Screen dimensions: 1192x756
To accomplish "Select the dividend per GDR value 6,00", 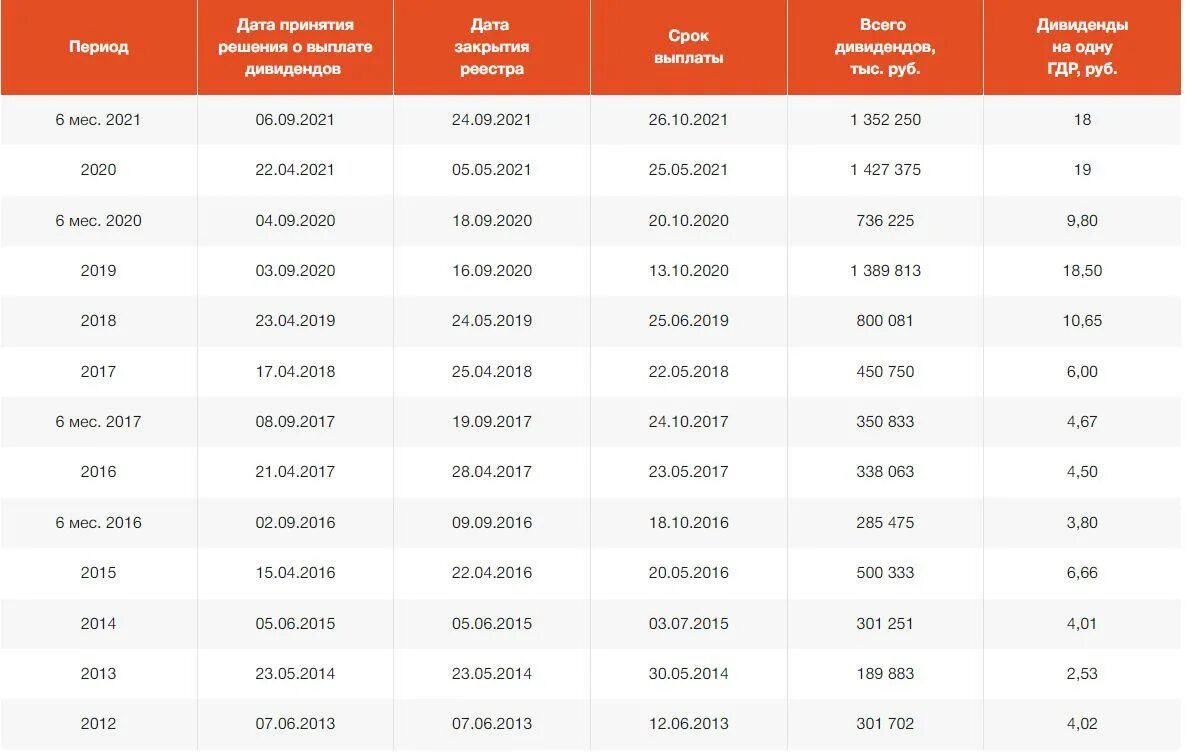I will (1082, 373).
